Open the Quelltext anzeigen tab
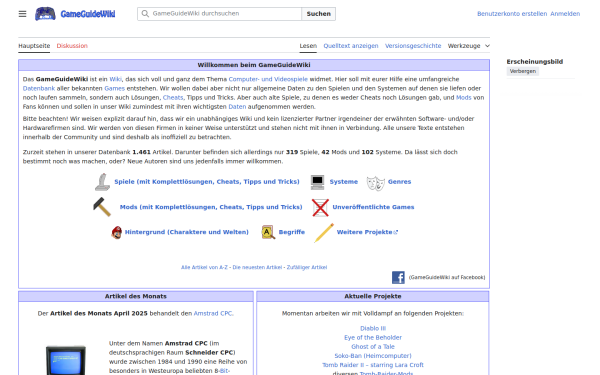Screen dimensions: 600x375 (x=351, y=46)
